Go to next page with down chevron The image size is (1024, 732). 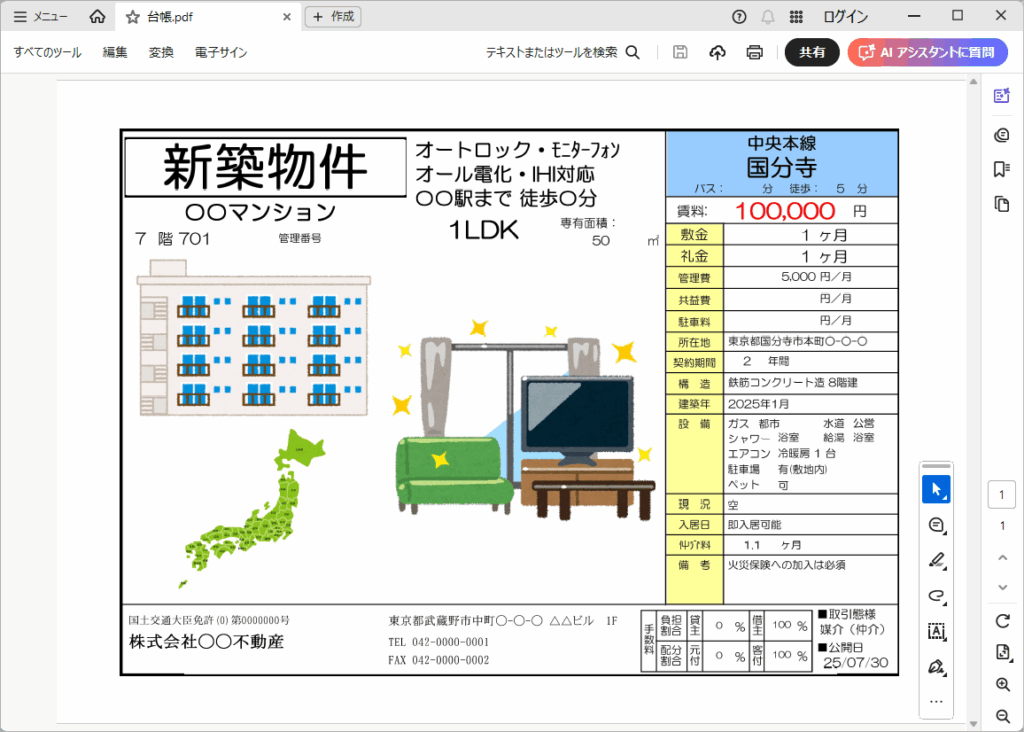click(x=1002, y=586)
